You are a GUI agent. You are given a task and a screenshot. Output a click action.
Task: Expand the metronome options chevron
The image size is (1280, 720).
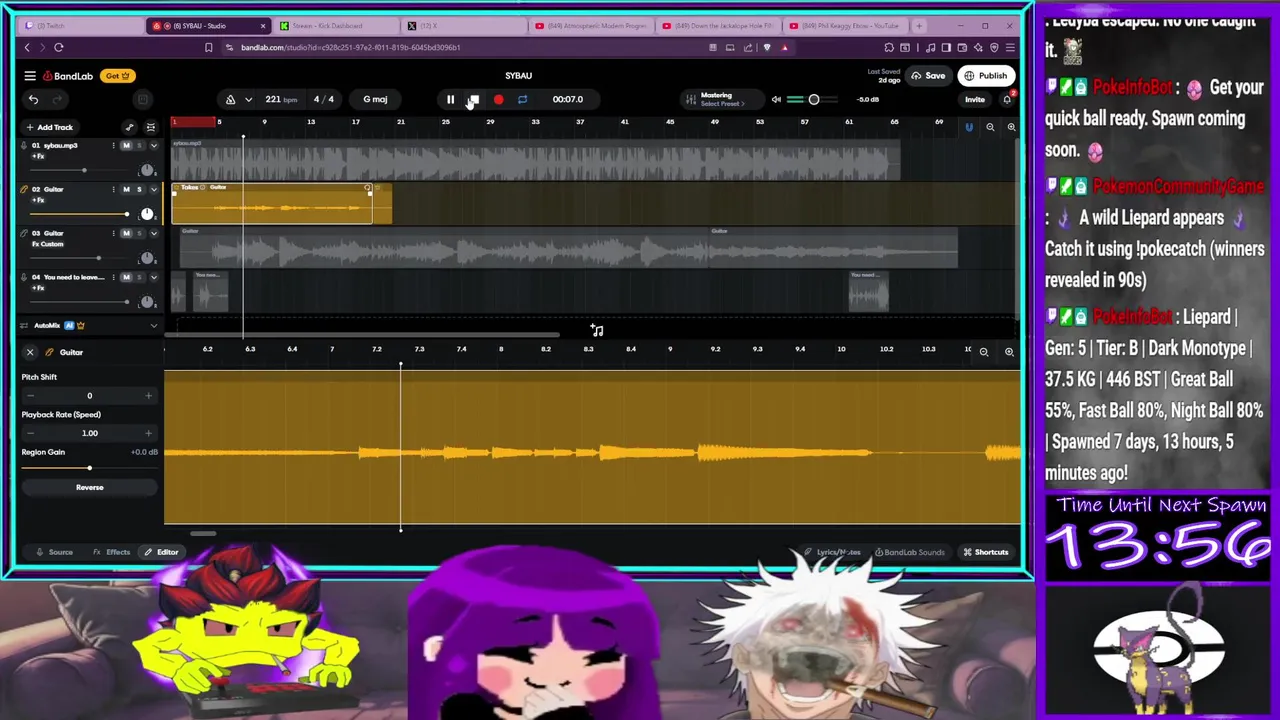[x=248, y=99]
